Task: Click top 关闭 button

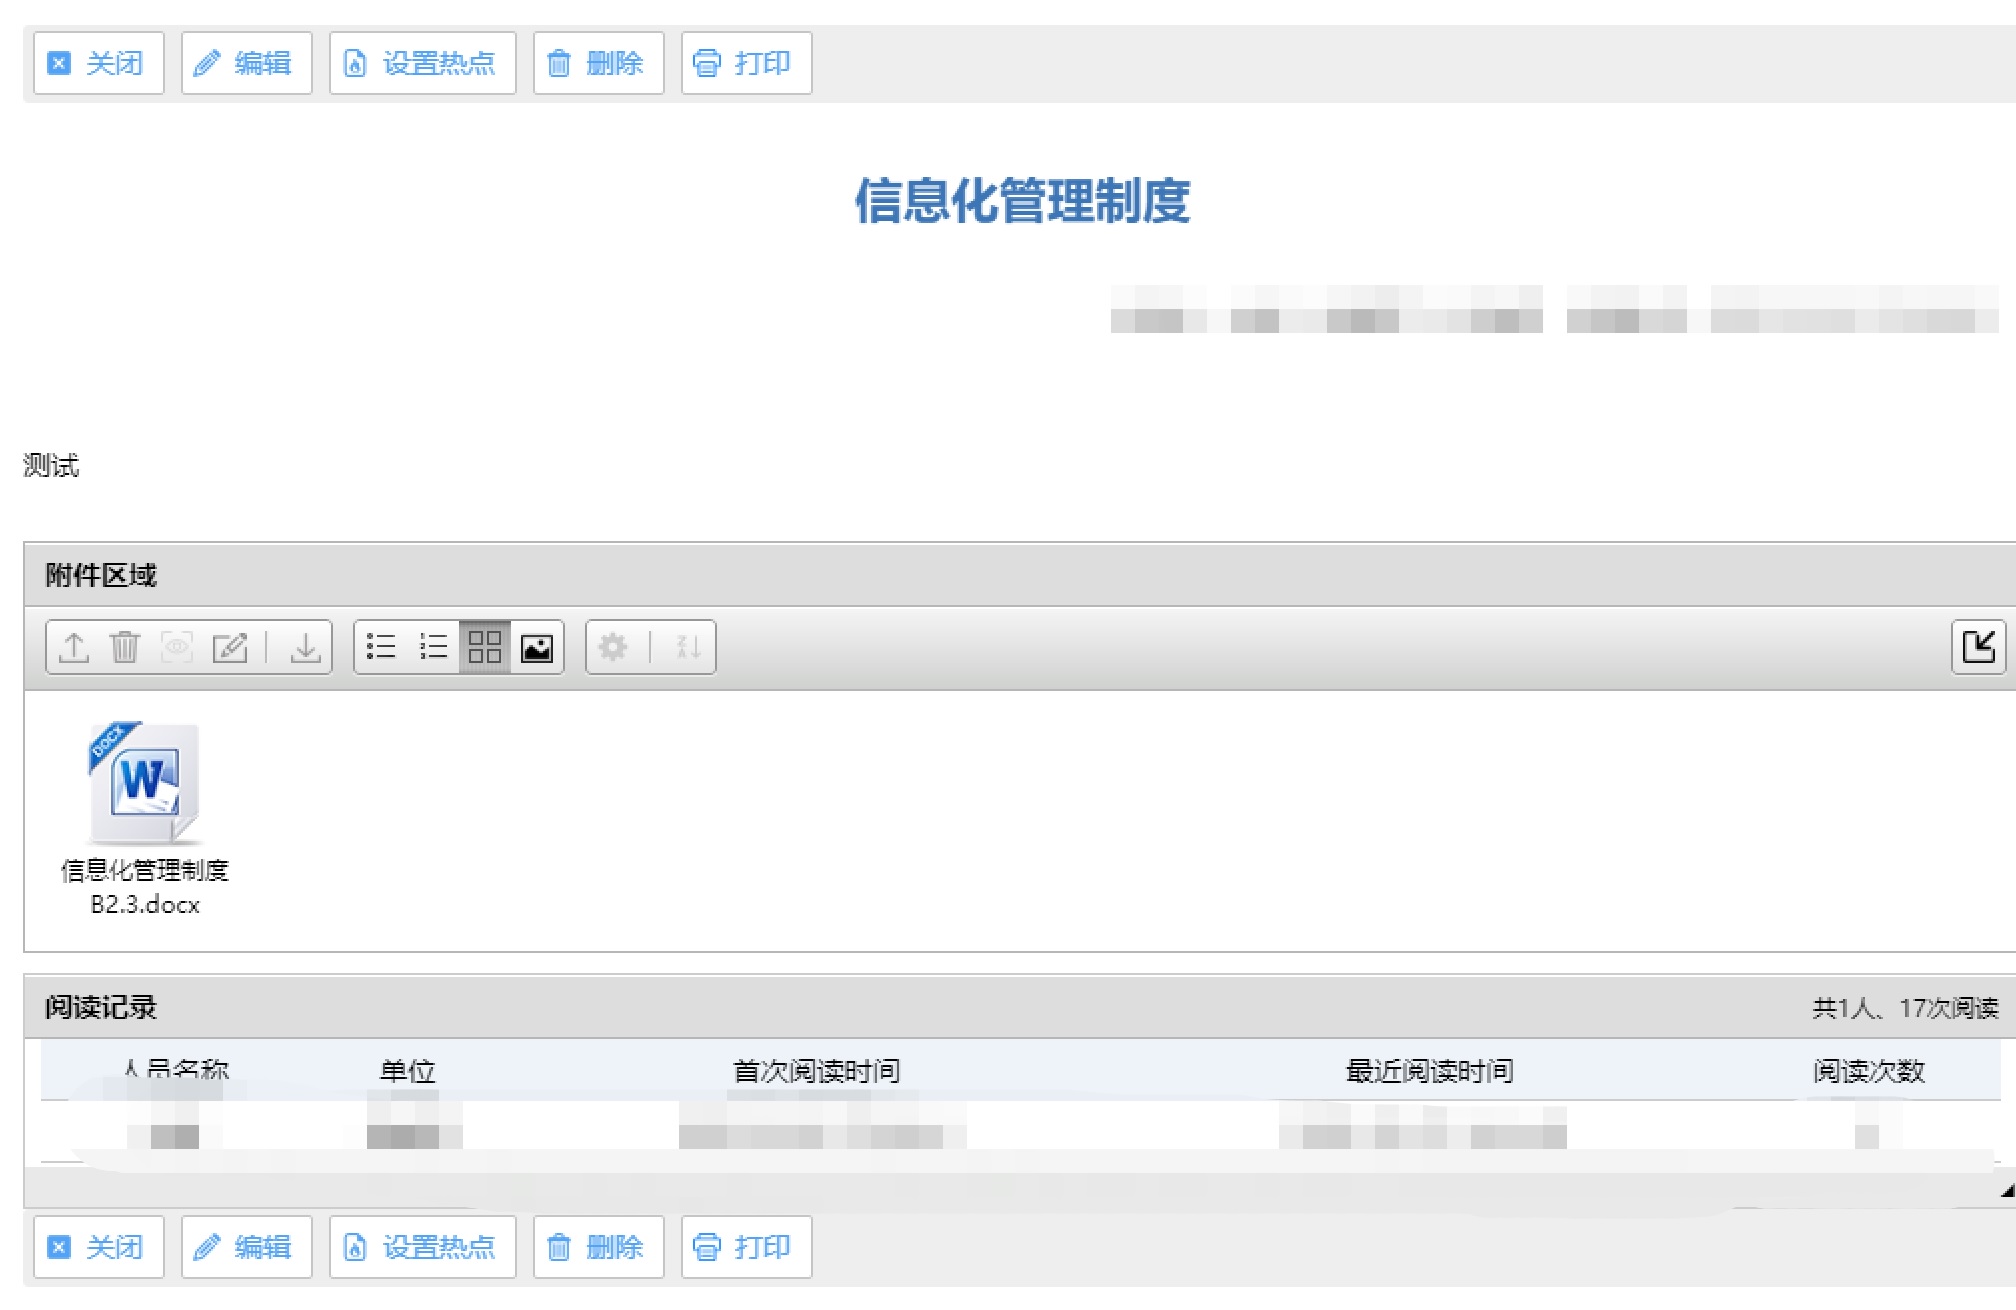Action: click(98, 63)
